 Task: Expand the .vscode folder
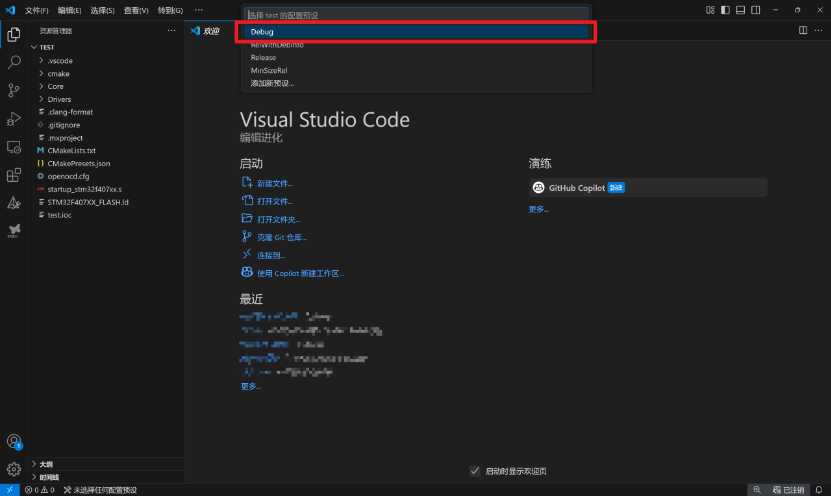(x=106, y=60)
